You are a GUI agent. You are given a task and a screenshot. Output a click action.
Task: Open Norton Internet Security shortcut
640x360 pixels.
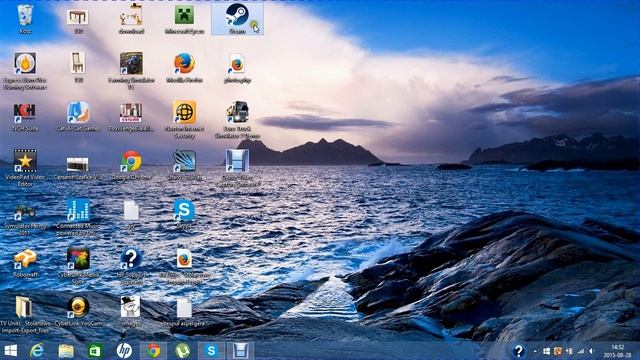(184, 112)
